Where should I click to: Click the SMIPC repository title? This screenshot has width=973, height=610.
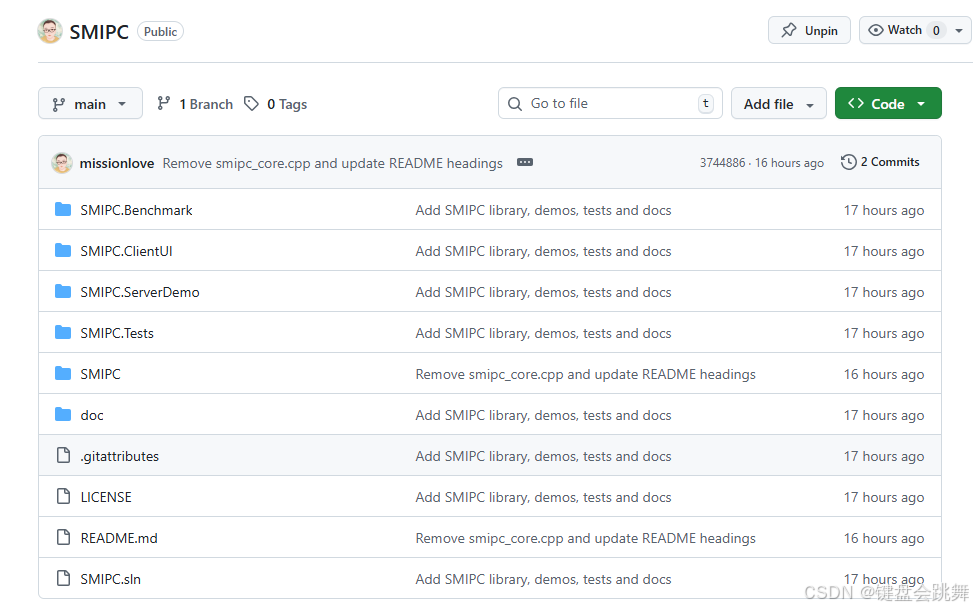coord(99,32)
